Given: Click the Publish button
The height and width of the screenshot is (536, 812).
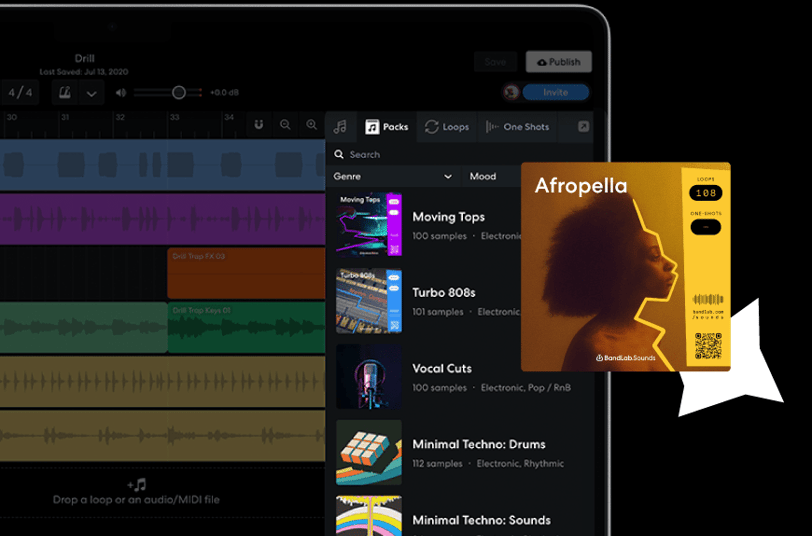Looking at the screenshot, I should pos(559,62).
